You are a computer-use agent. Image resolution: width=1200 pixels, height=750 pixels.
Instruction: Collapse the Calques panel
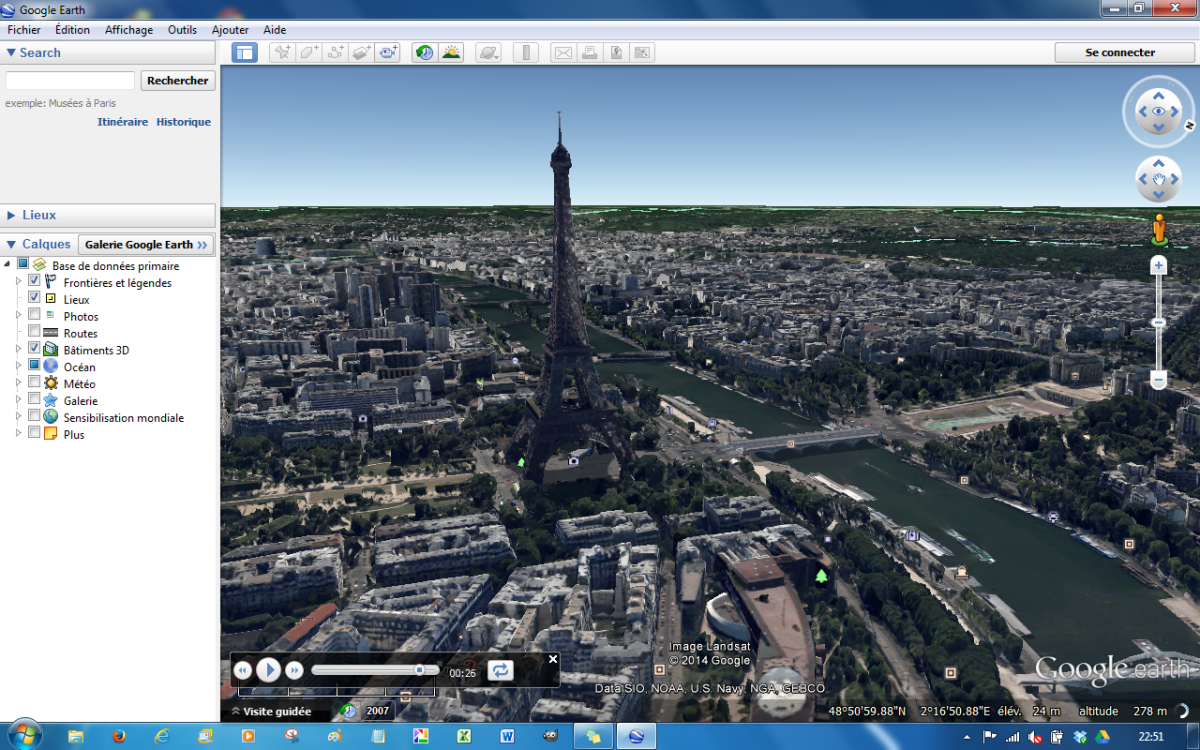[11, 244]
